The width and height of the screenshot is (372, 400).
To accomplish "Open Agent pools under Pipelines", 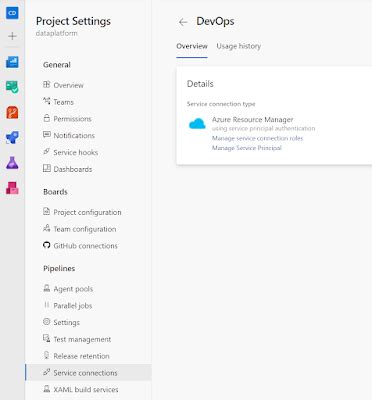I will [x=73, y=289].
